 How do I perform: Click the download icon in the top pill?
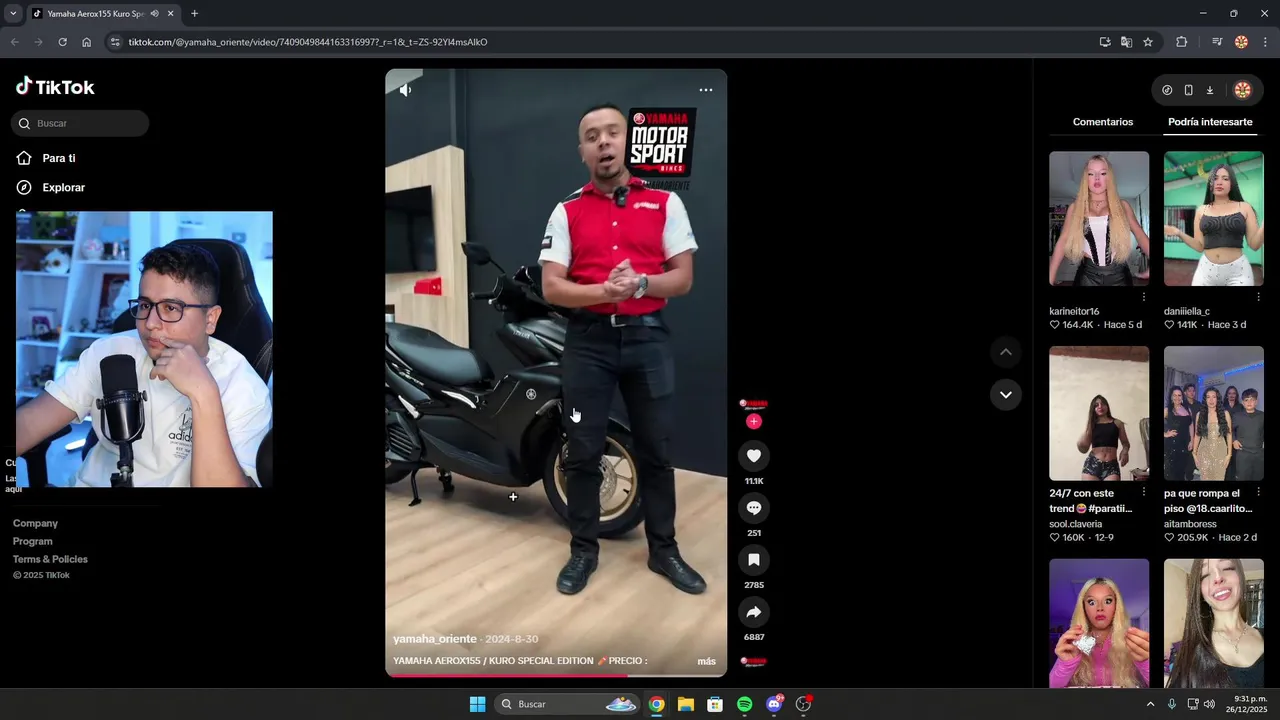(x=1209, y=90)
